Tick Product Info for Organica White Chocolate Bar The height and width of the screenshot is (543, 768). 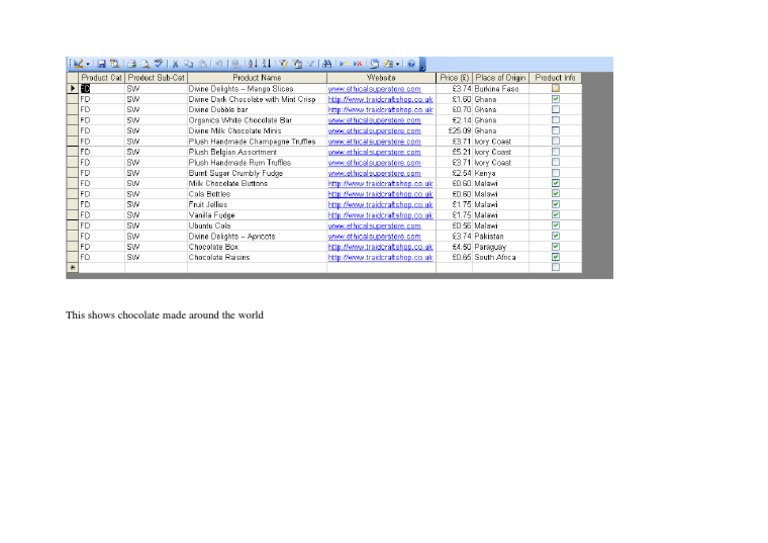[x=555, y=120]
